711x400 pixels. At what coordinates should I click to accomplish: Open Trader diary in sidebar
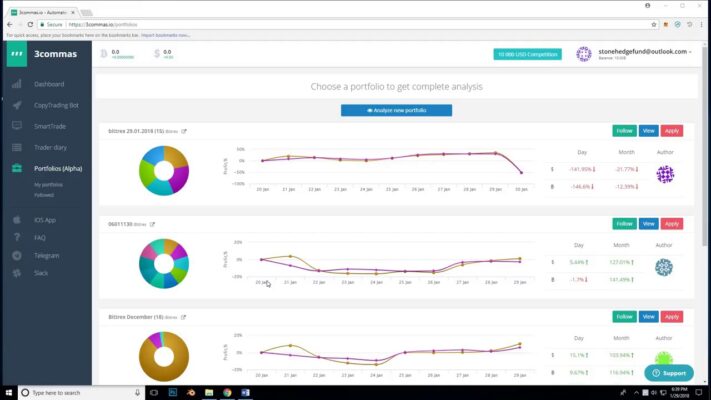click(x=50, y=147)
